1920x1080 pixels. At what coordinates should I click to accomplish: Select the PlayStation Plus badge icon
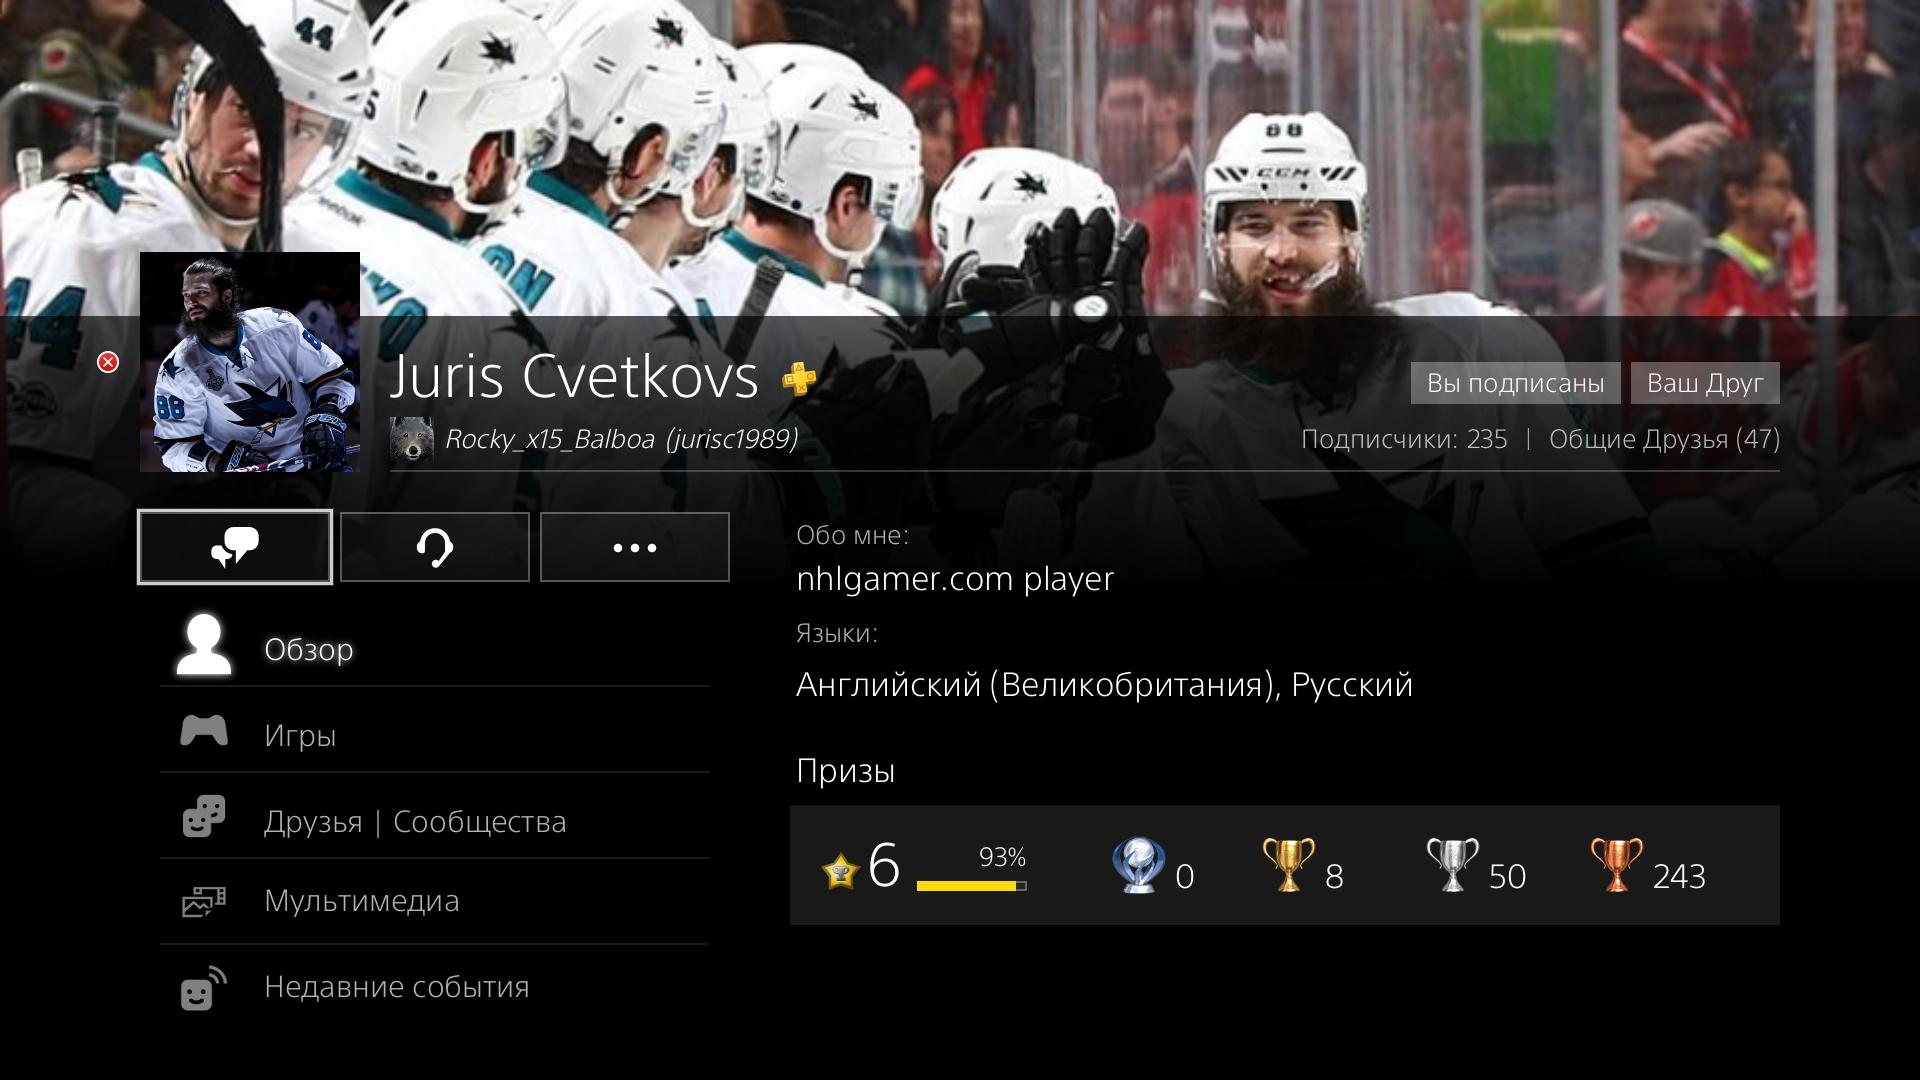click(x=798, y=379)
